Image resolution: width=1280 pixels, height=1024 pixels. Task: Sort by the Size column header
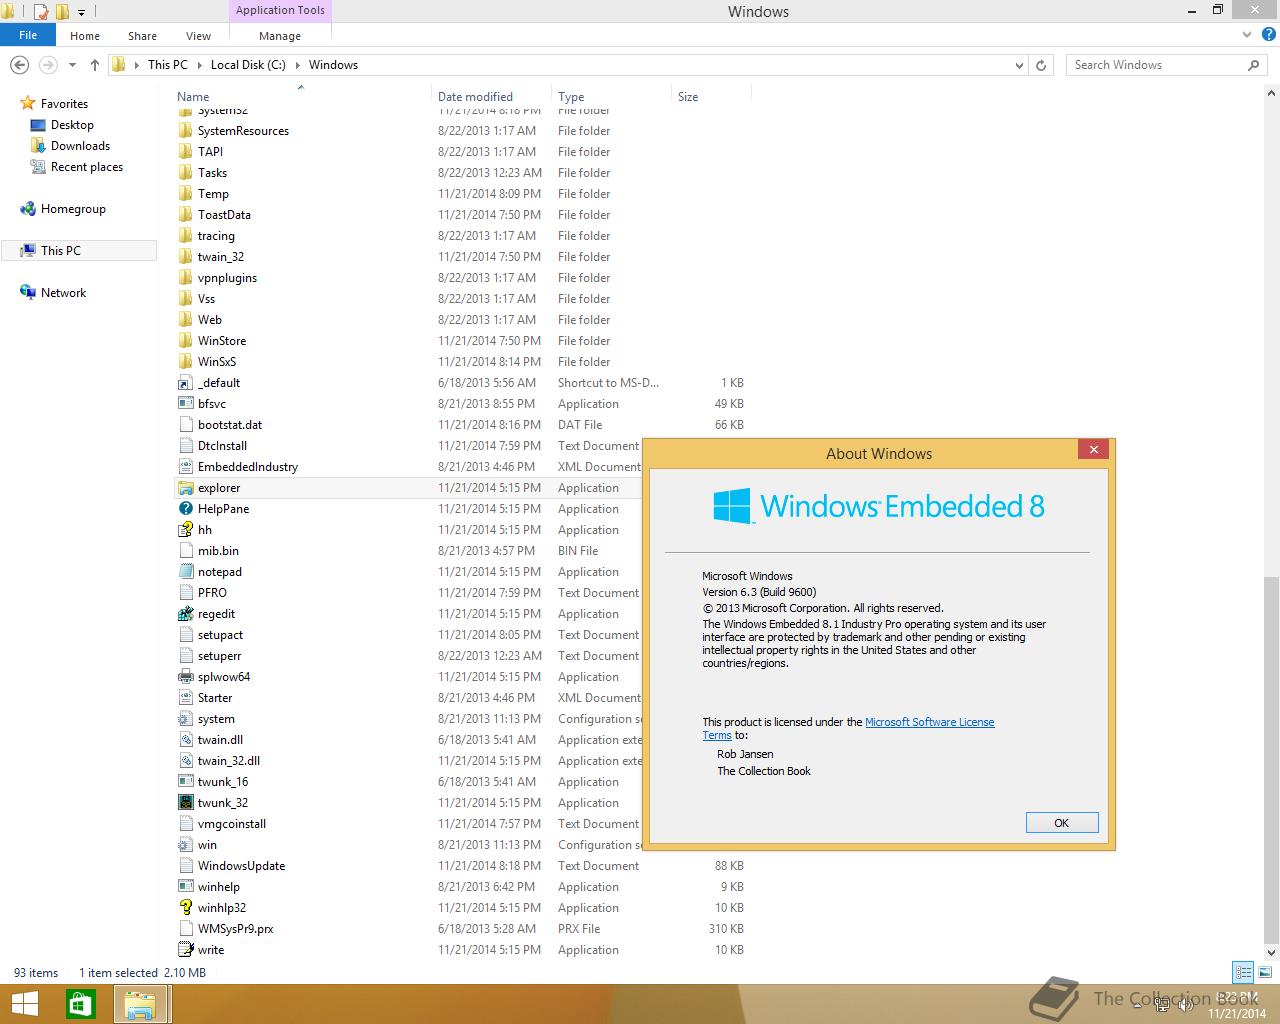point(688,97)
